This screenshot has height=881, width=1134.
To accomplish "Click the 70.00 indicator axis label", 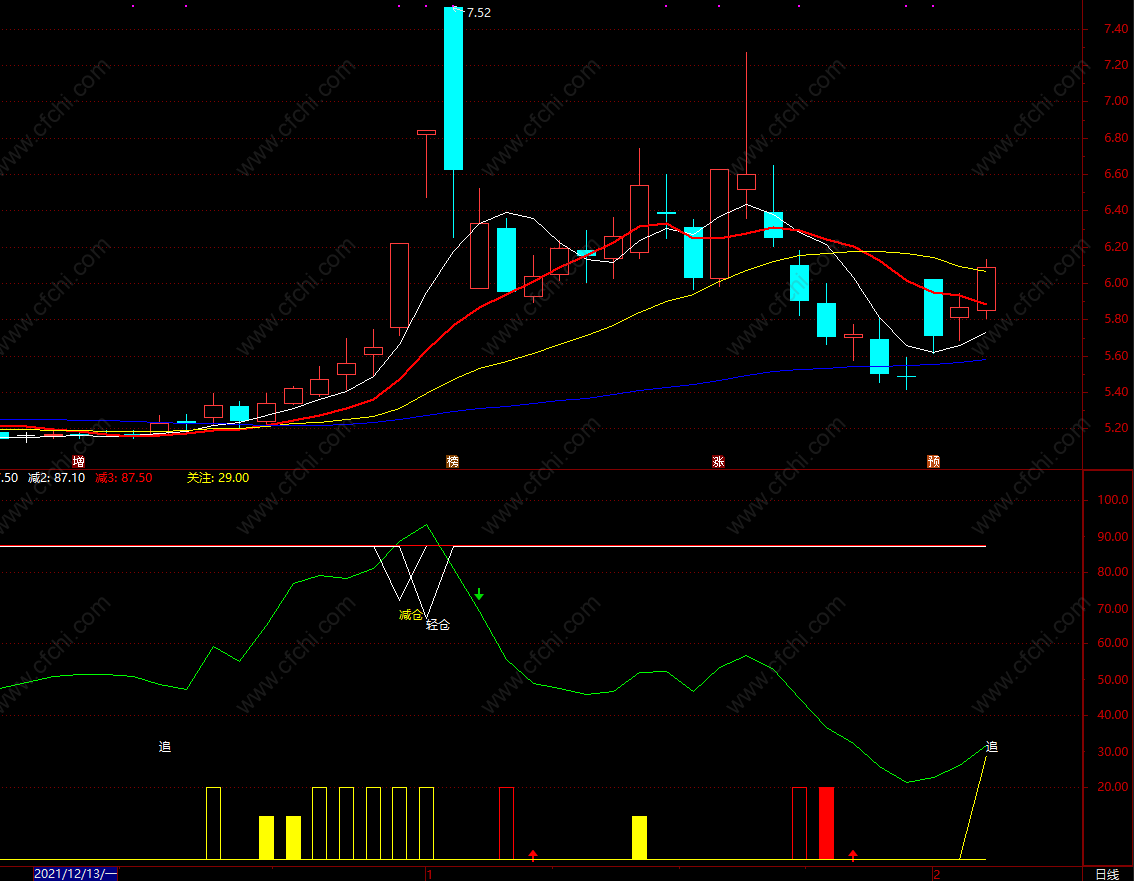I will 1113,608.
